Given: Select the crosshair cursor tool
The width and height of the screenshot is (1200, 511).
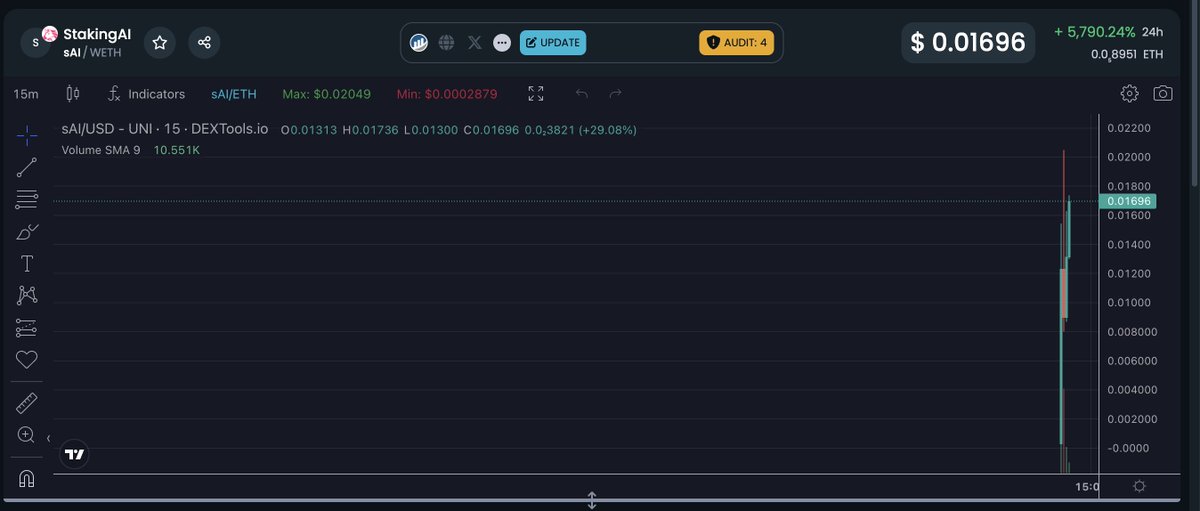Looking at the screenshot, I should 27,135.
